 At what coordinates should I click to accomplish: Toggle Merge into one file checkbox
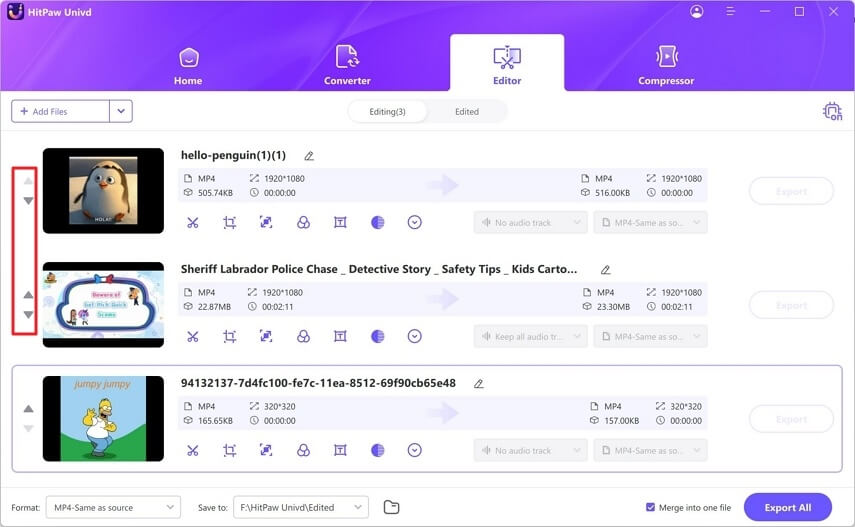tap(650, 507)
